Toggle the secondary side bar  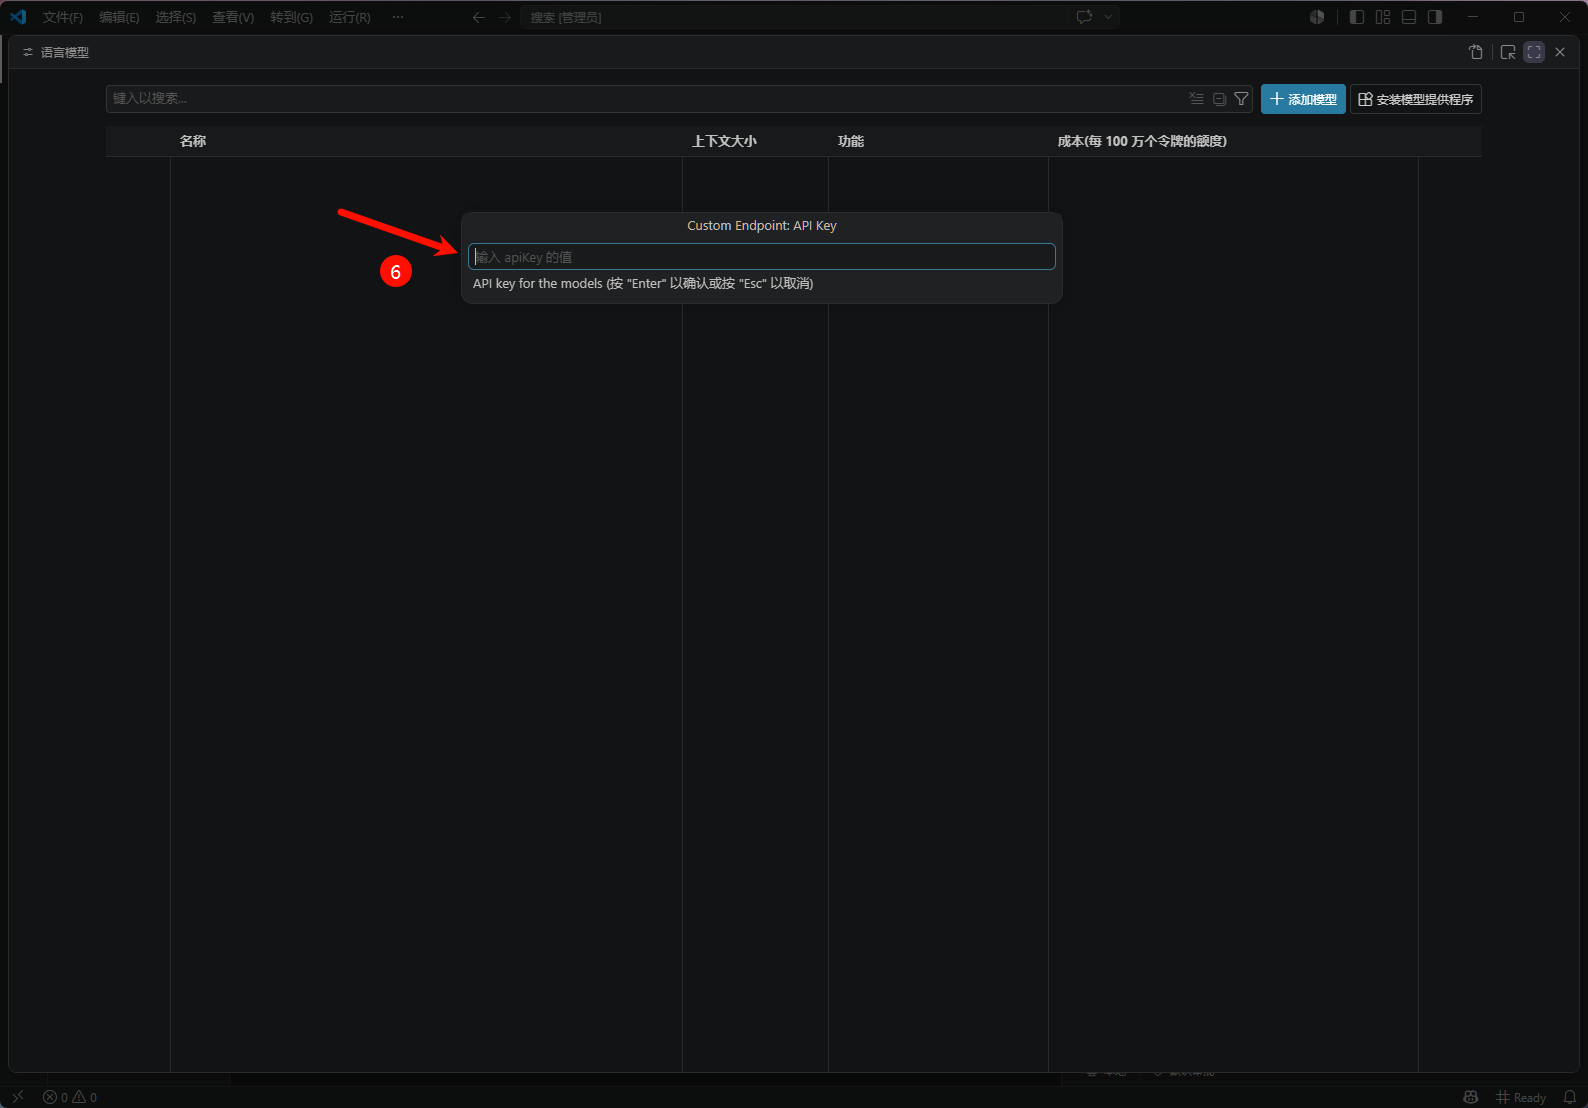[x=1435, y=17]
